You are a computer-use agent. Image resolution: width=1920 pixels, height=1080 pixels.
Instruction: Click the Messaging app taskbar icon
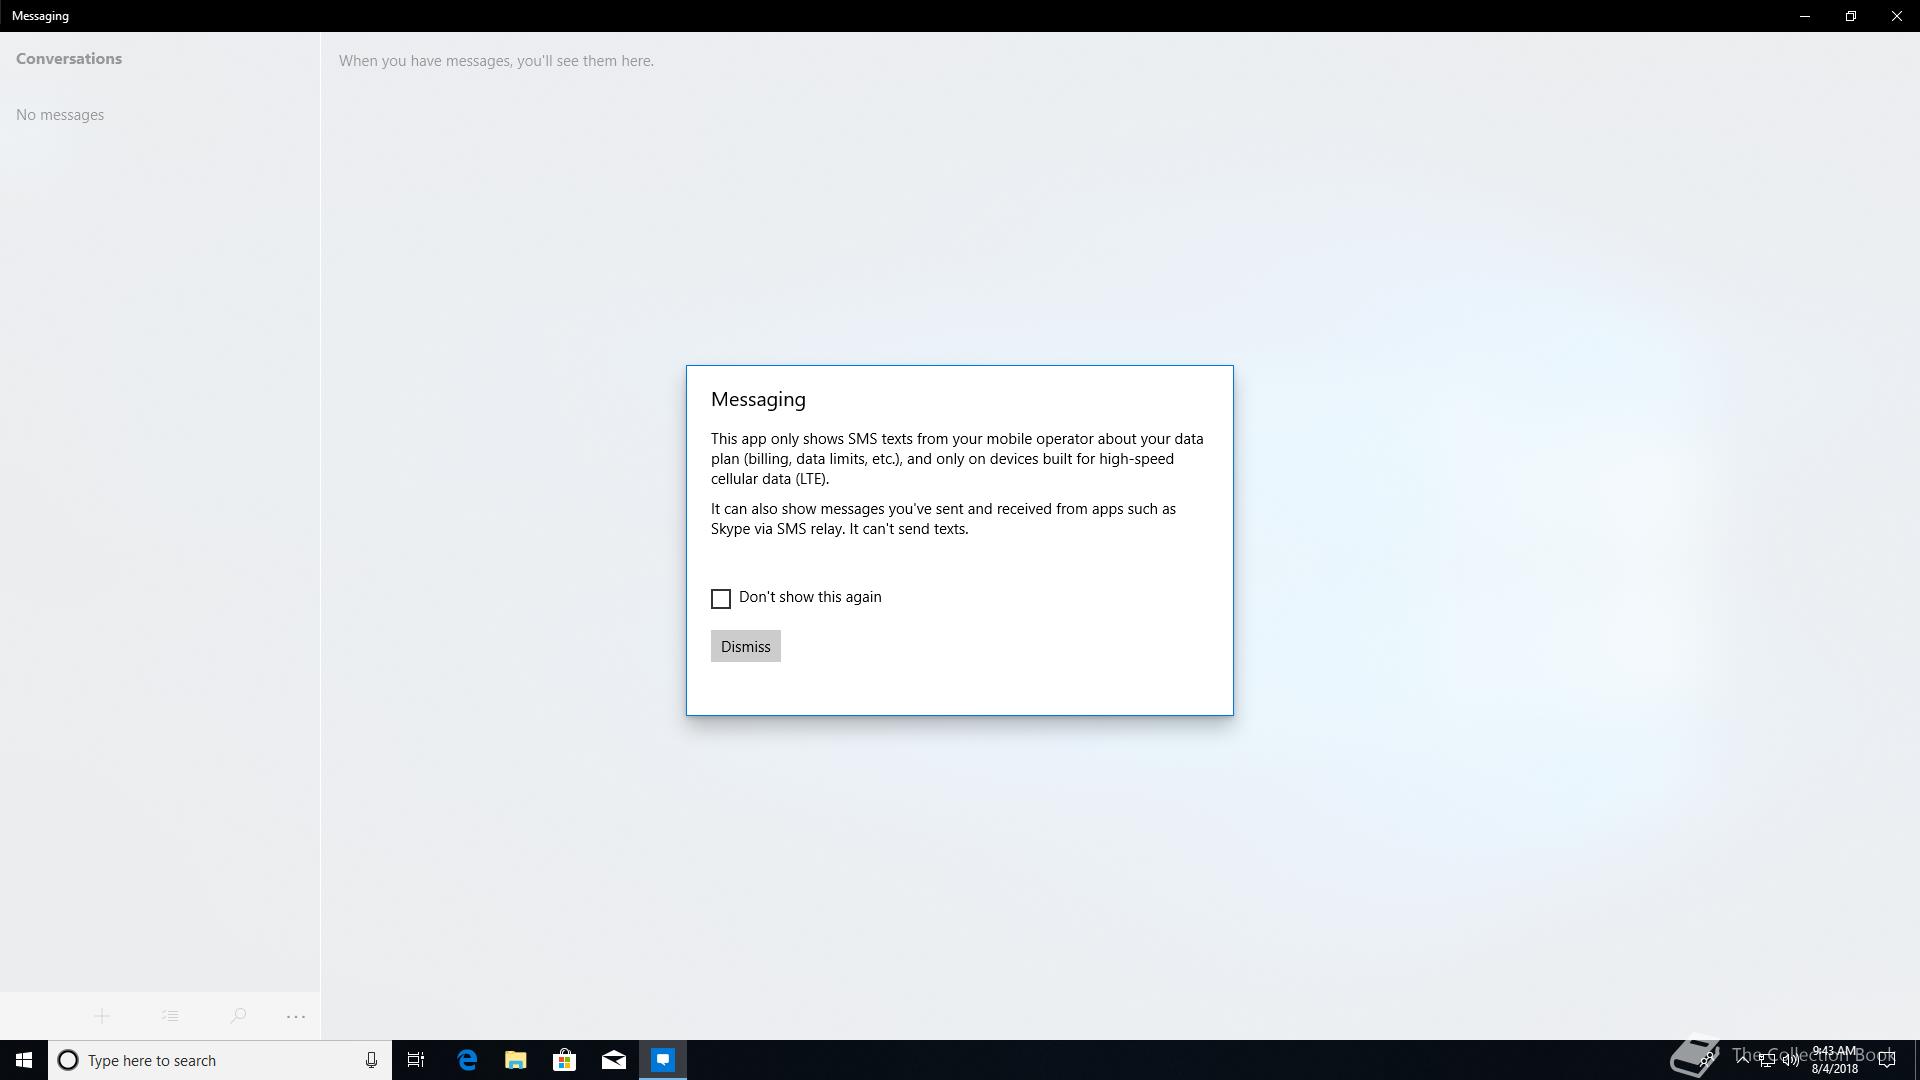click(663, 1060)
